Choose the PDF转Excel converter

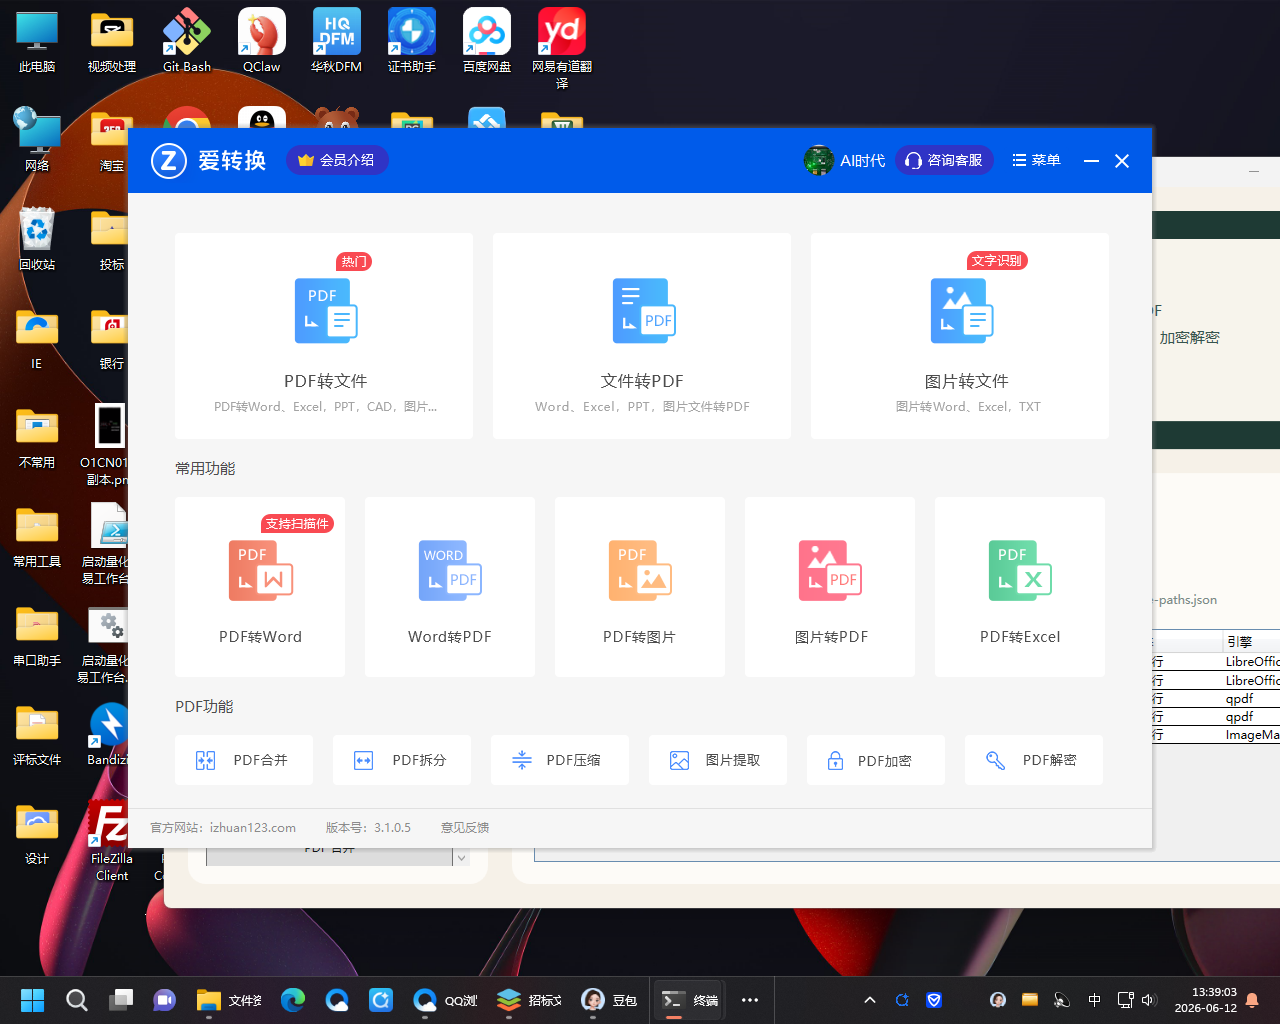[1020, 587]
